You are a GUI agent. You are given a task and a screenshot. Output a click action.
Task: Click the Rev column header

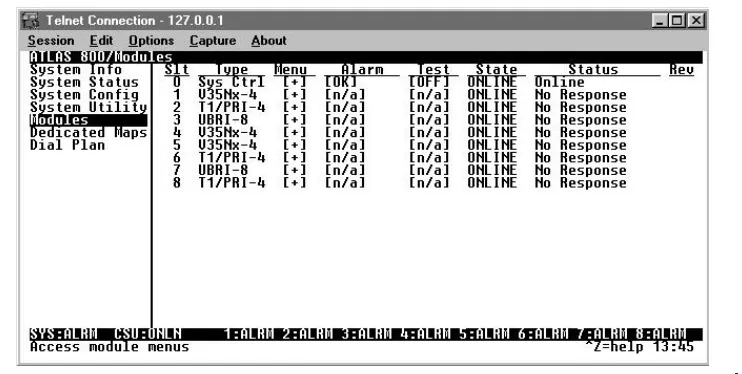(681, 70)
